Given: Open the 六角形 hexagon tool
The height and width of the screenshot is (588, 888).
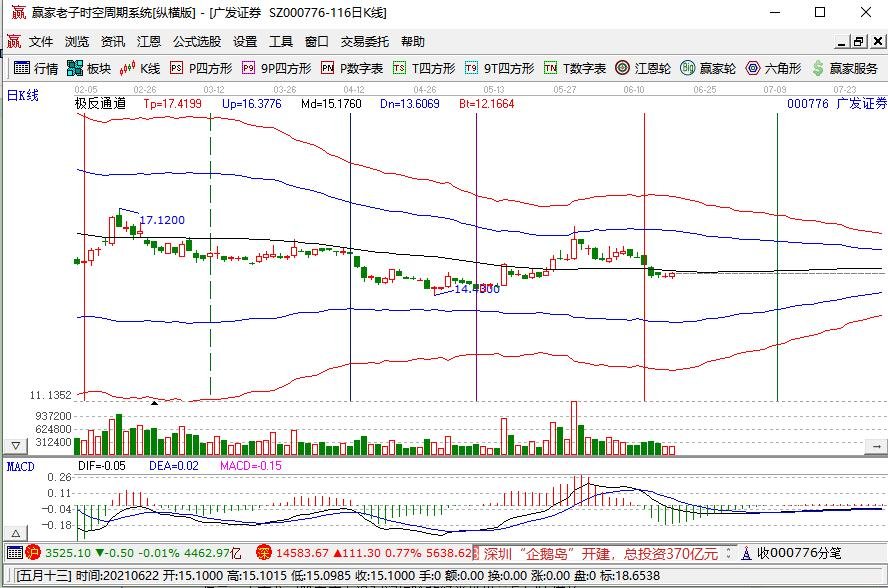Looking at the screenshot, I should (773, 69).
